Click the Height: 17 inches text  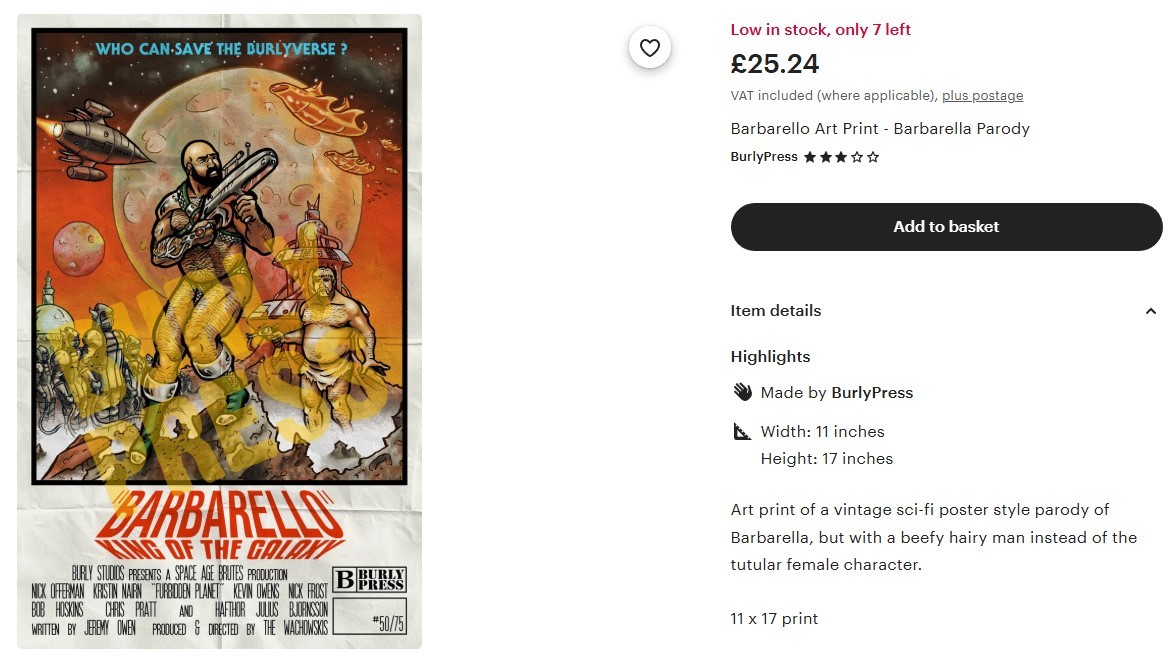click(826, 459)
